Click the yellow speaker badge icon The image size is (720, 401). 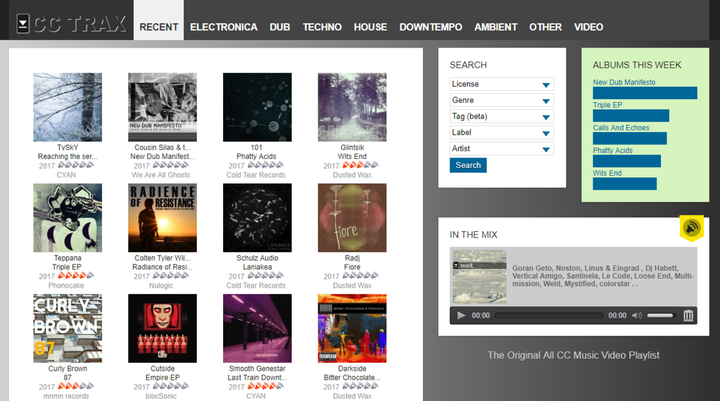[692, 227]
